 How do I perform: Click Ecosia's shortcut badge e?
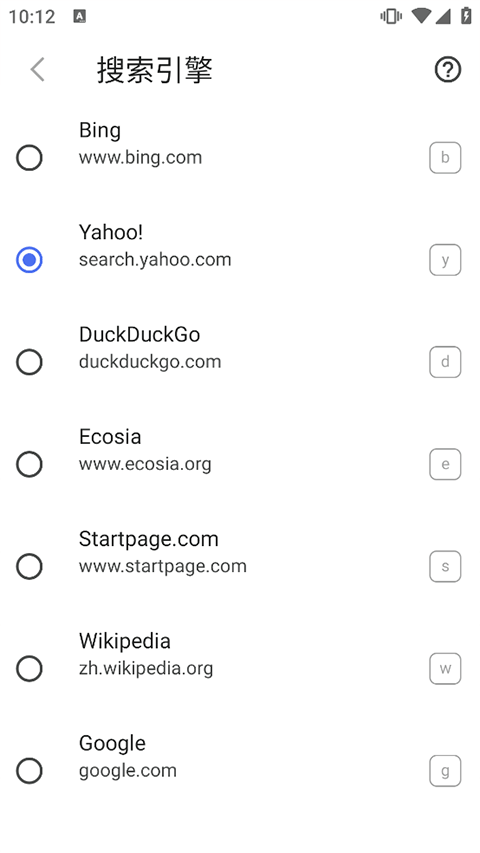click(x=445, y=464)
